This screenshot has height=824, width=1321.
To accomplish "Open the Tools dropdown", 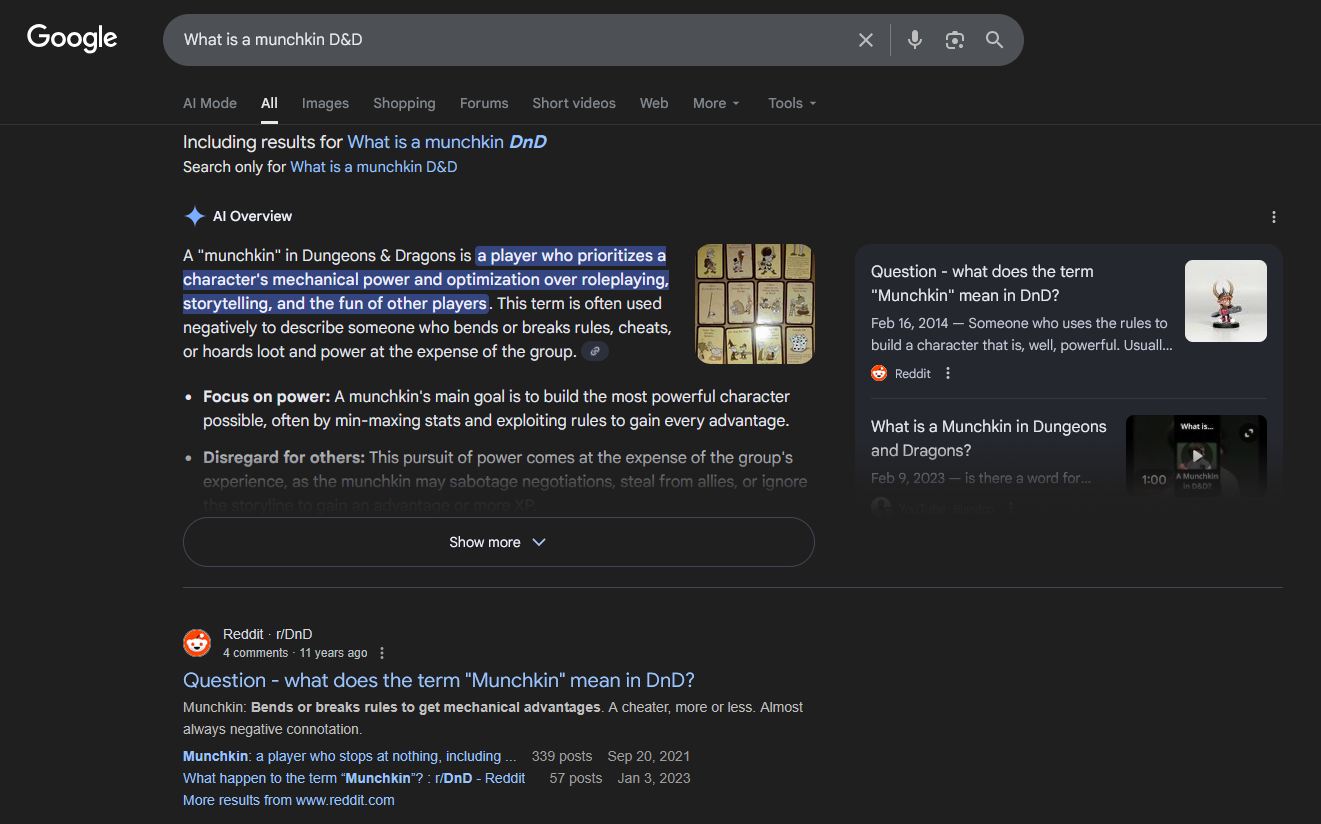I will click(792, 103).
